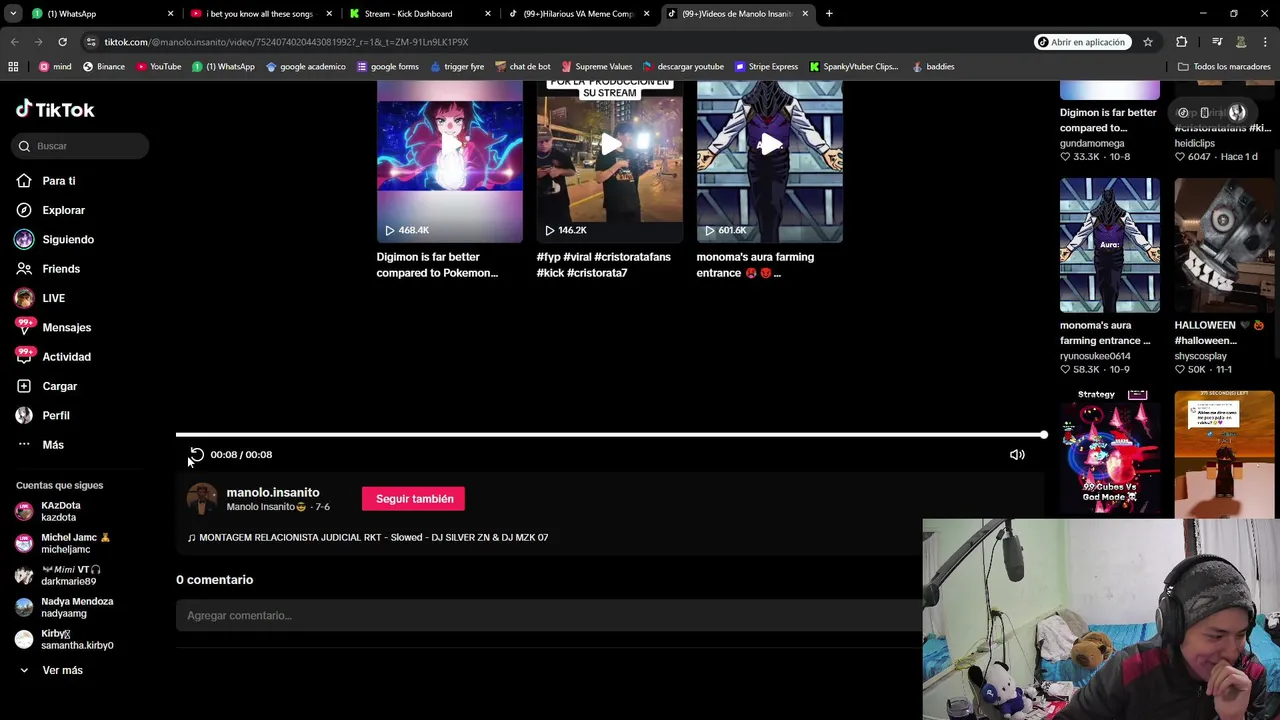Seek on the video progress bar
1280x720 pixels.
pos(611,435)
